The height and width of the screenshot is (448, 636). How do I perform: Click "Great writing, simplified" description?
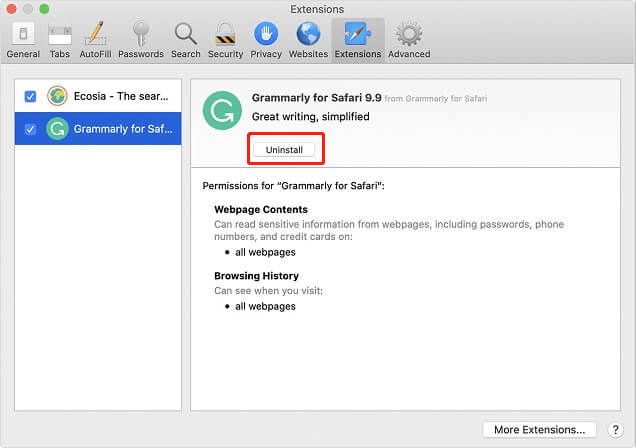tap(311, 117)
